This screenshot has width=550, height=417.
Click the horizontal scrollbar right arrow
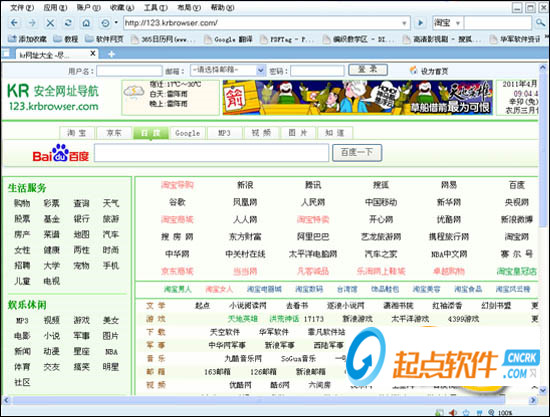533,400
